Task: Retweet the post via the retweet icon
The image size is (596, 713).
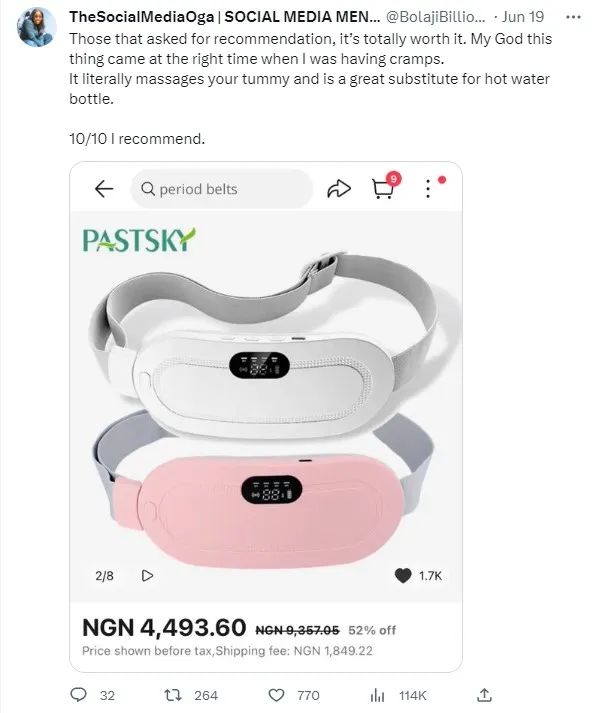Action: 173,695
